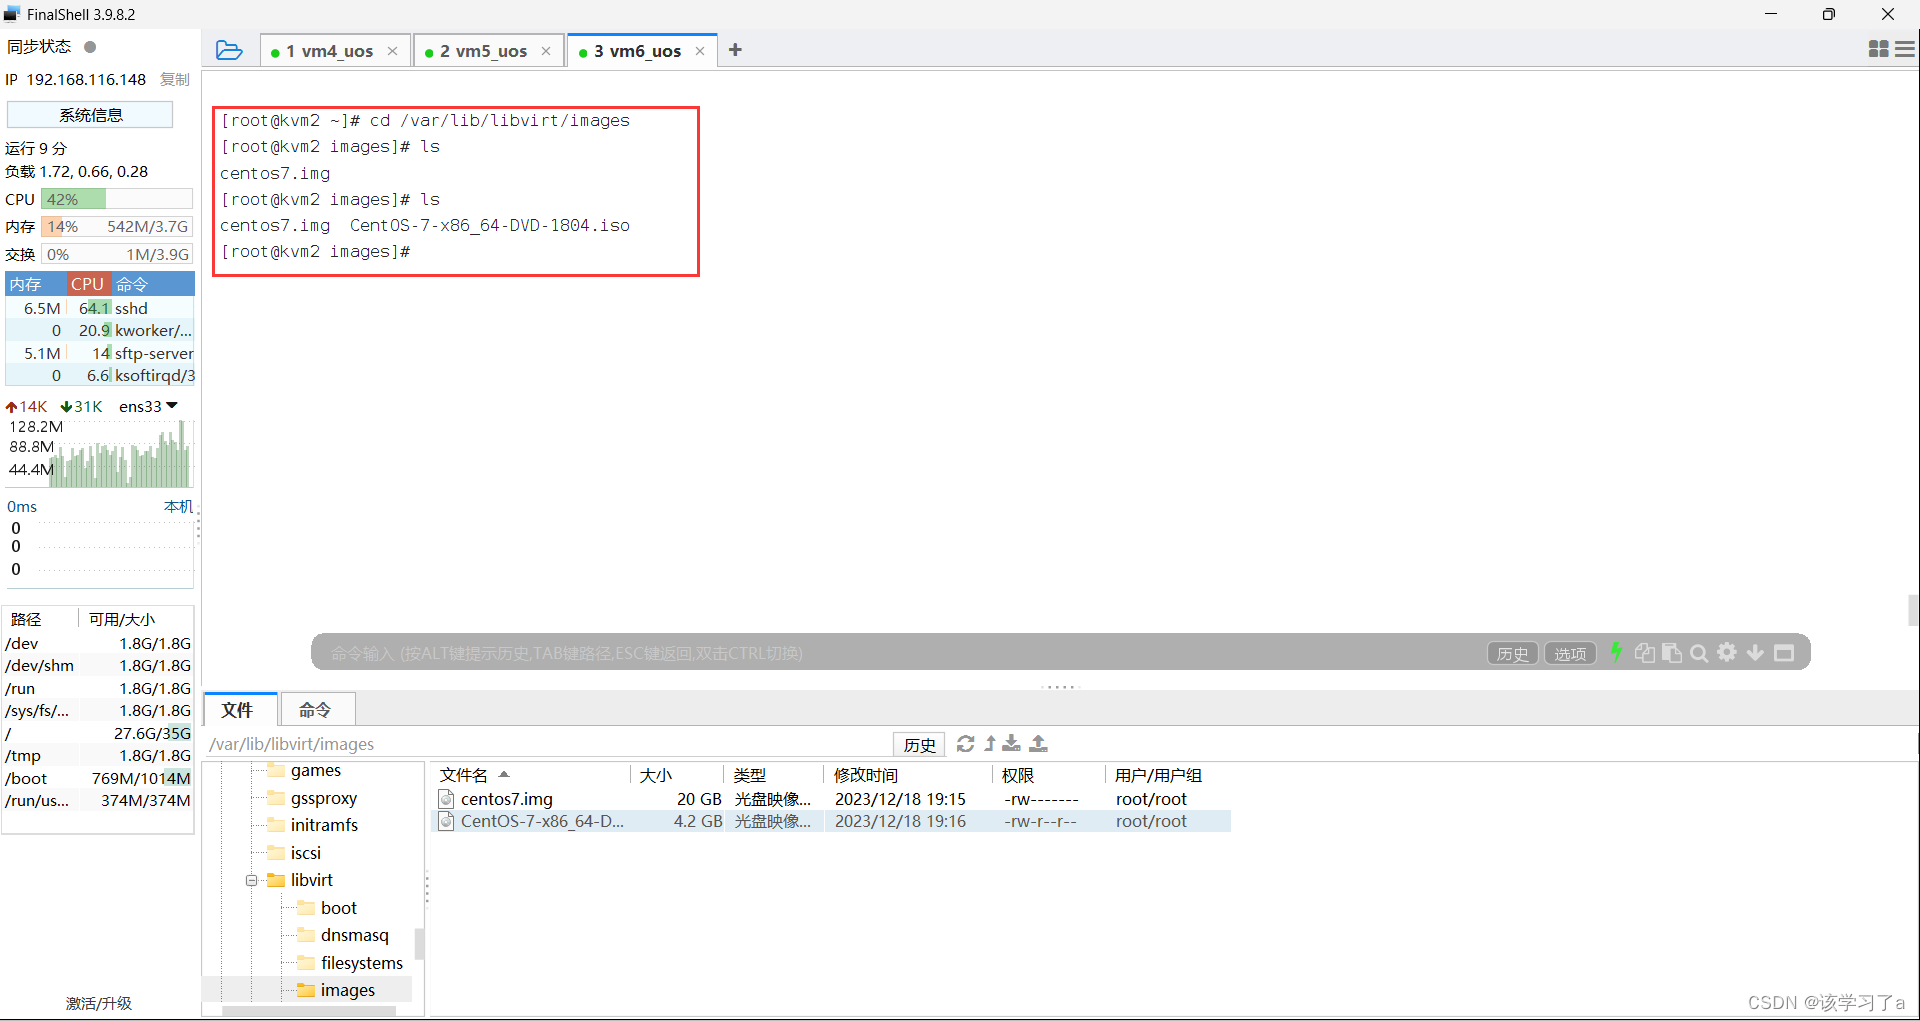The height and width of the screenshot is (1021, 1920).
Task: Select the sshd process row
Action: point(100,308)
